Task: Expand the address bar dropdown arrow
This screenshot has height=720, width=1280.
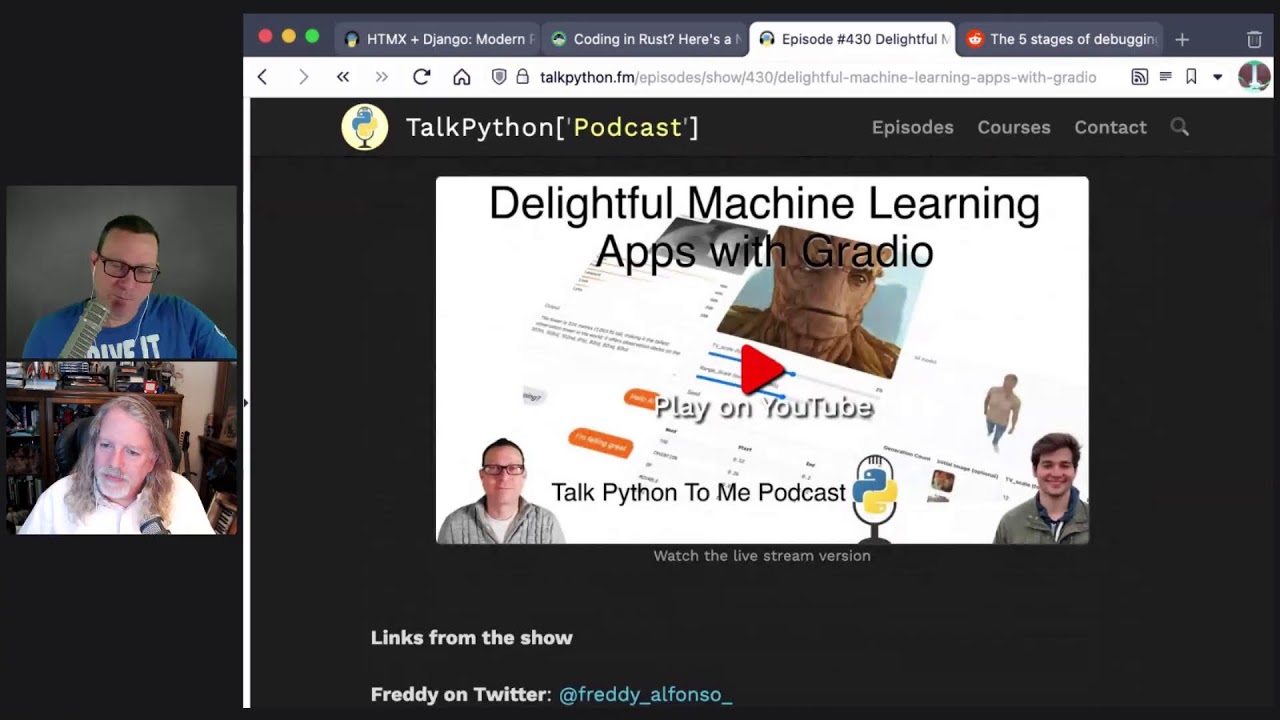Action: [x=1217, y=77]
